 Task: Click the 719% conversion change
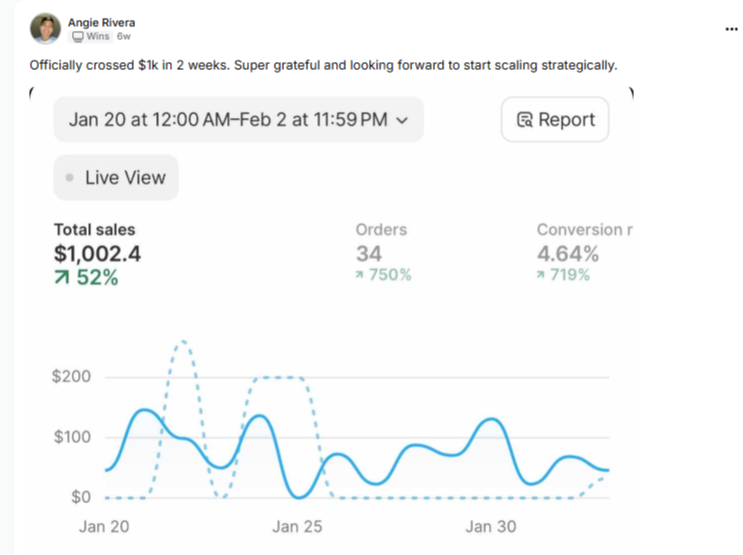point(563,275)
